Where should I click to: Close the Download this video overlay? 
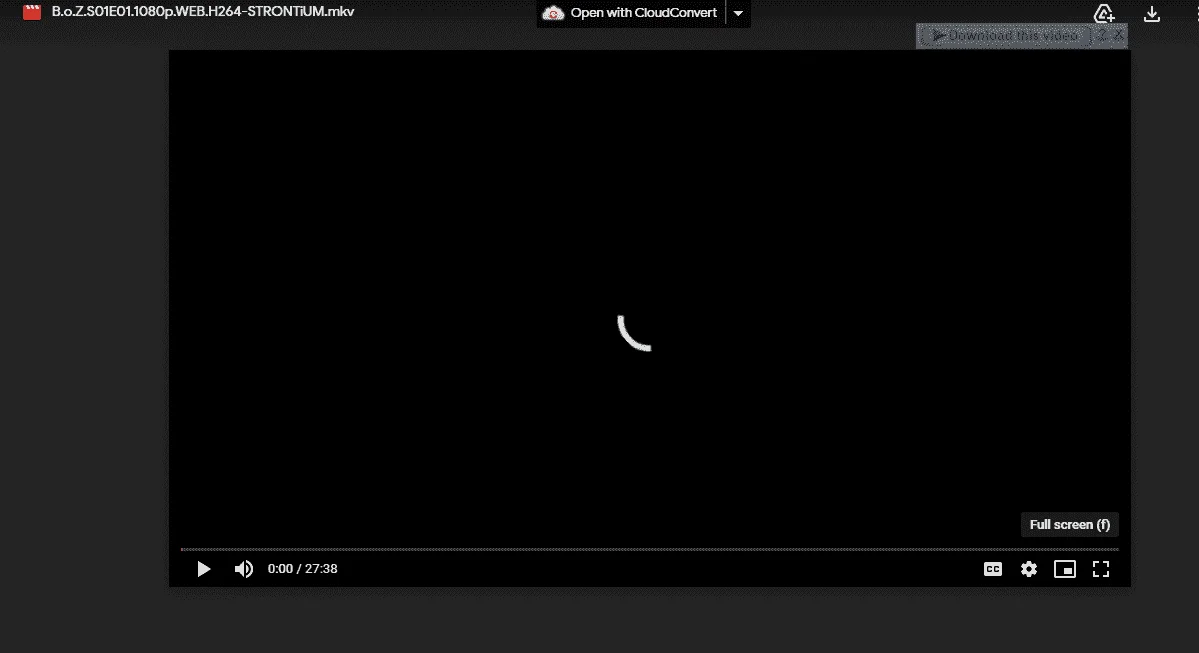pyautogui.click(x=1118, y=35)
